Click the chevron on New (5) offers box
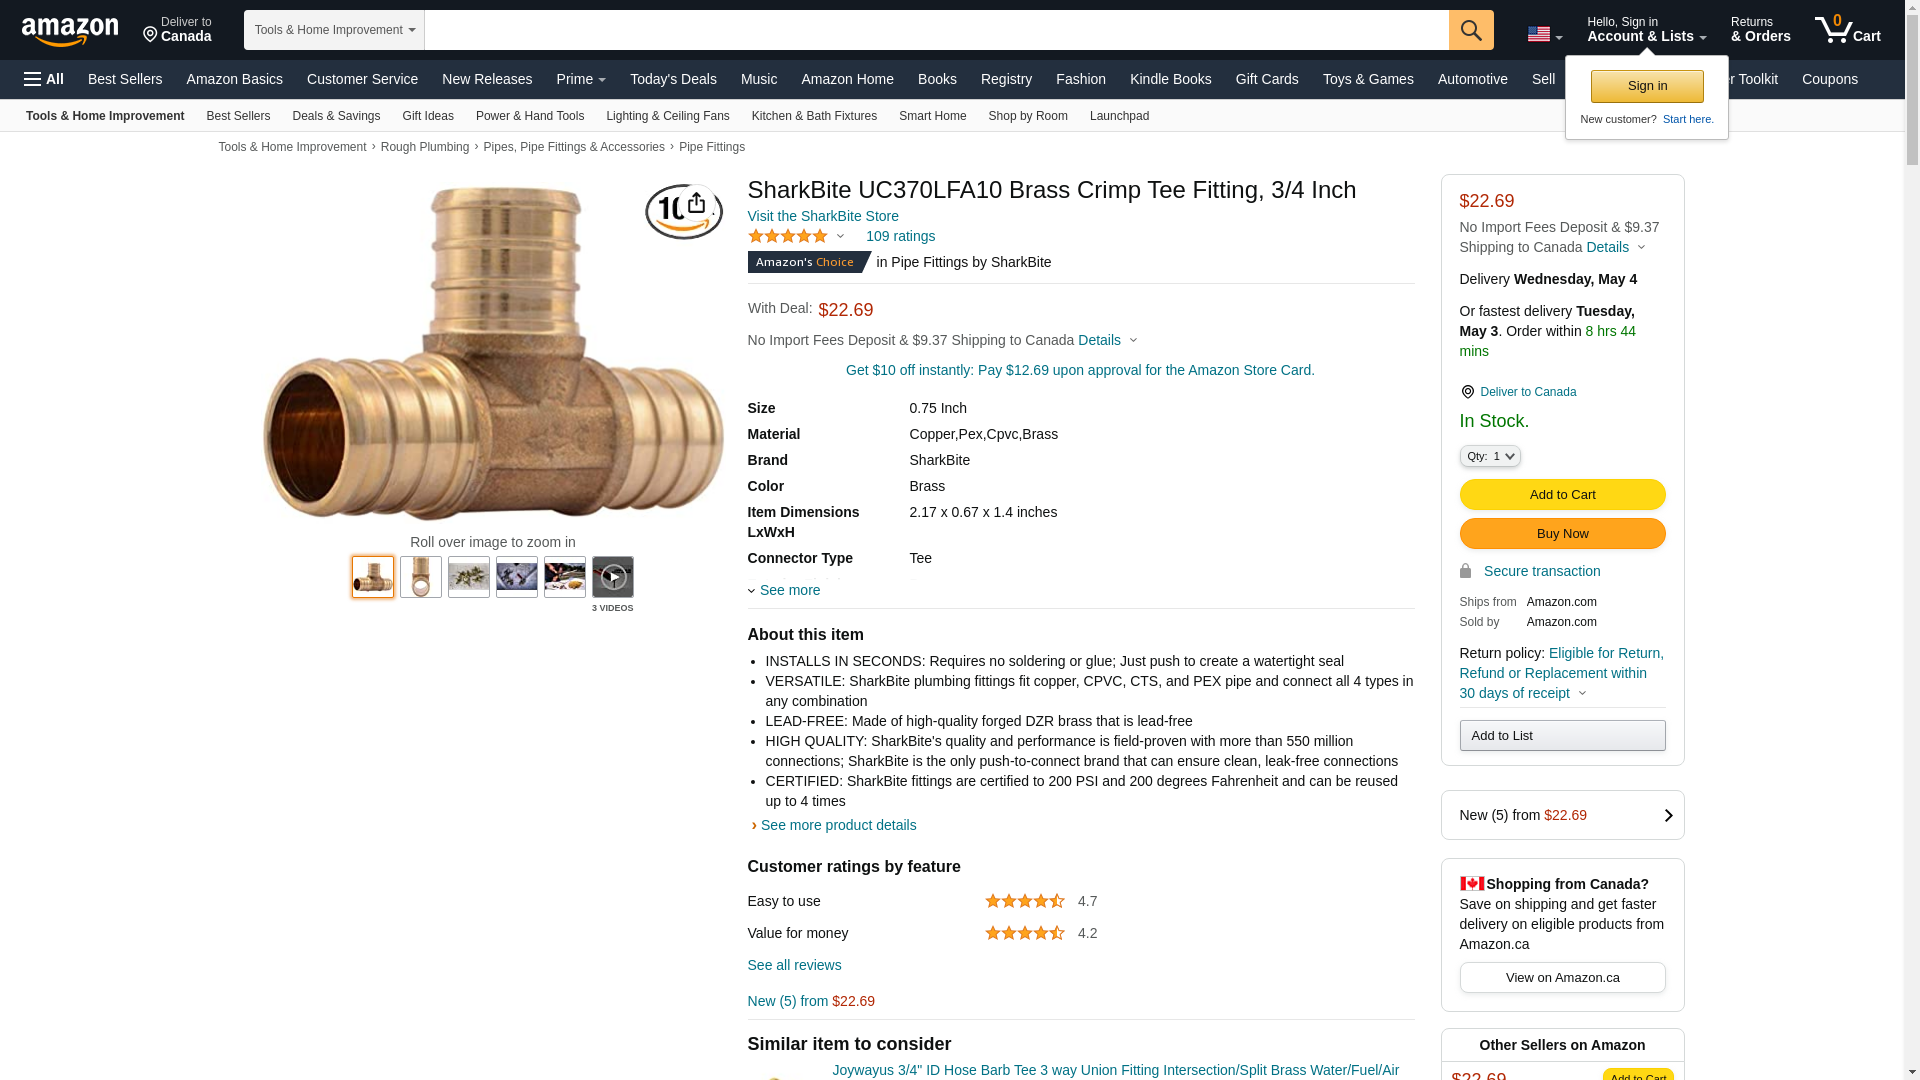Viewport: 1920px width, 1080px height. 1668,816
